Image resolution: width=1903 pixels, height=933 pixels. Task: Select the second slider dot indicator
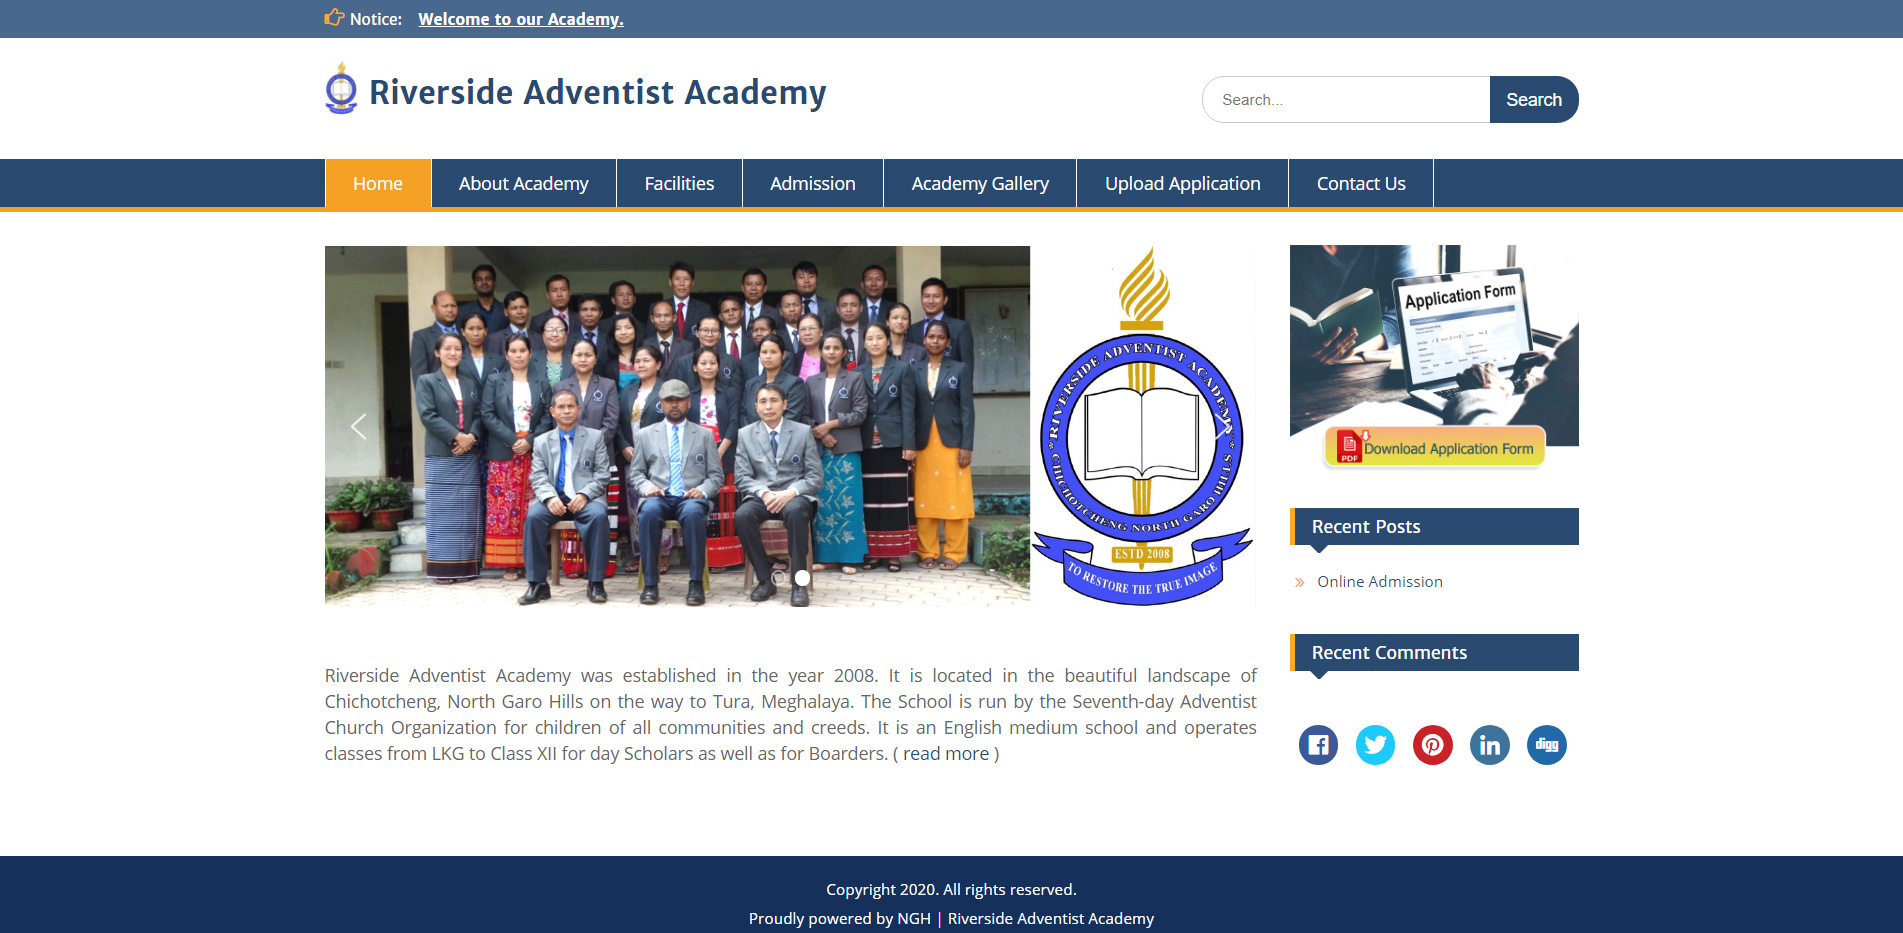(x=802, y=578)
